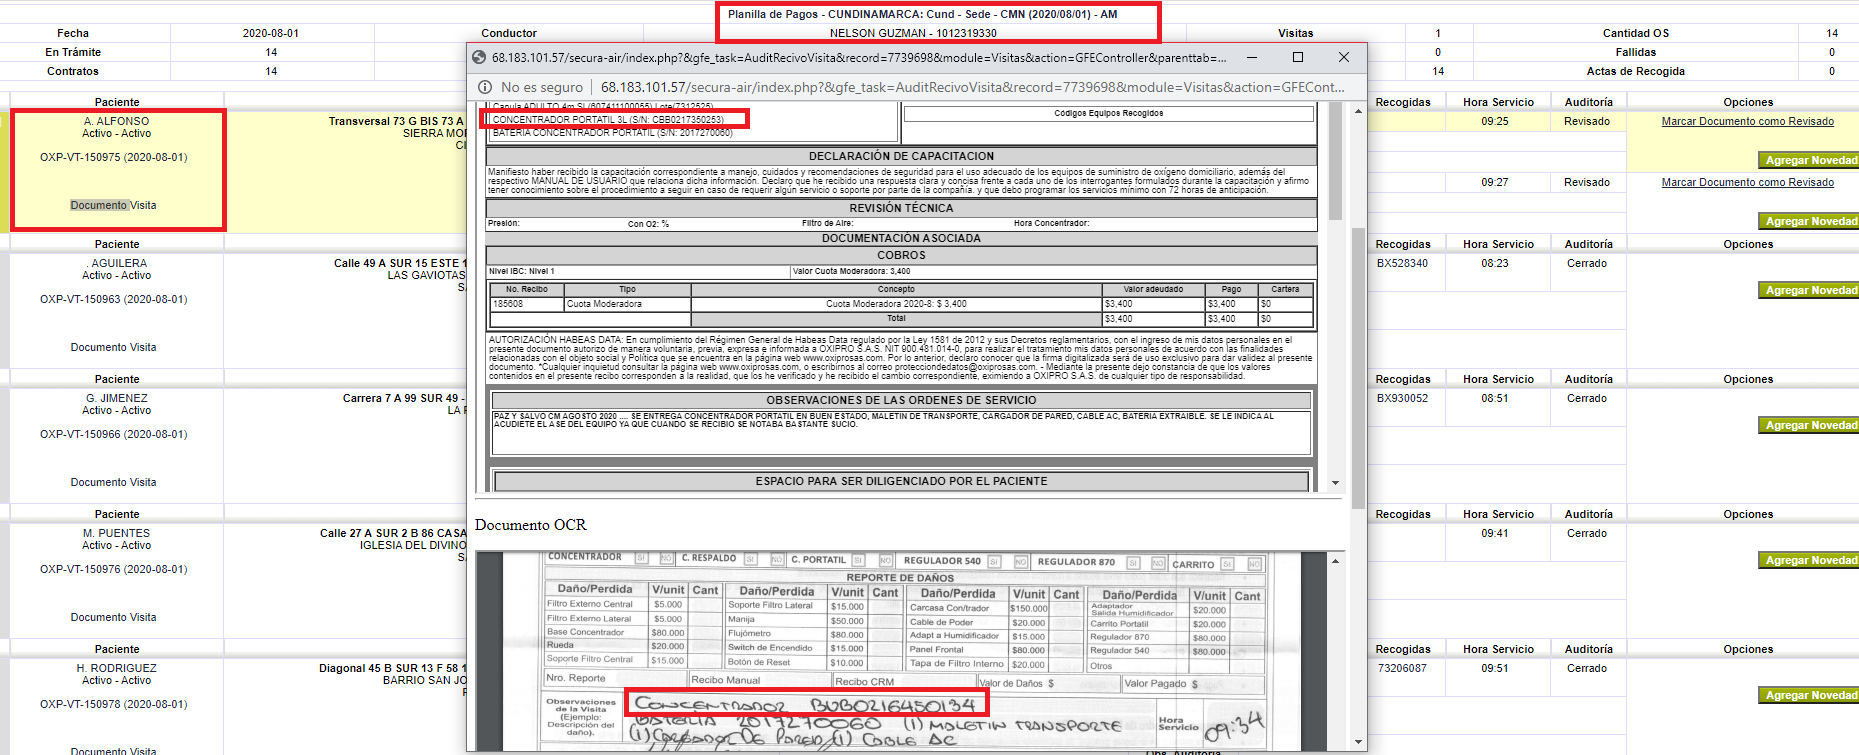Select order code OXP-VT-150976
The width and height of the screenshot is (1859, 755).
(113, 569)
